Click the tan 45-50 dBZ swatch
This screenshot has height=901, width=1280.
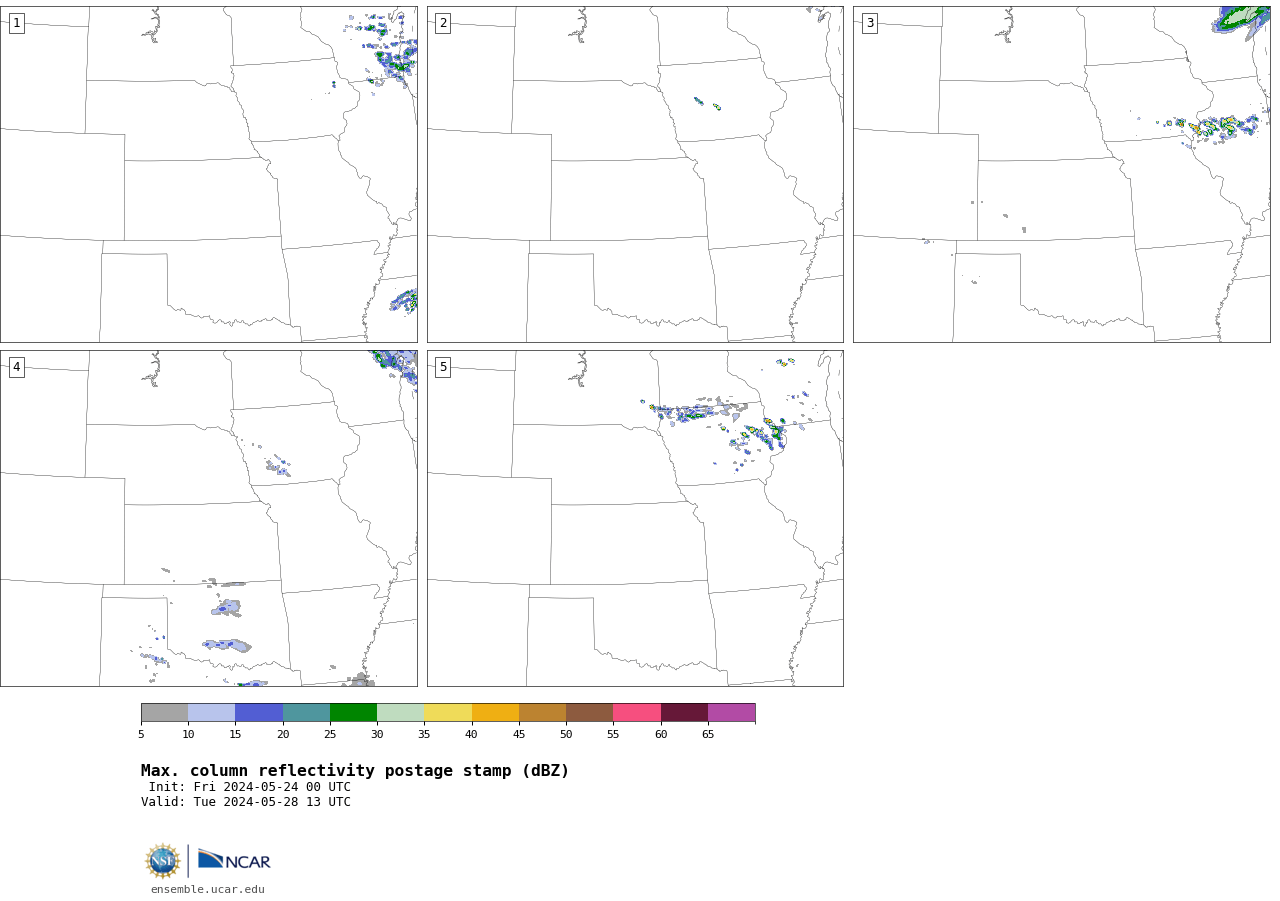click(x=542, y=713)
